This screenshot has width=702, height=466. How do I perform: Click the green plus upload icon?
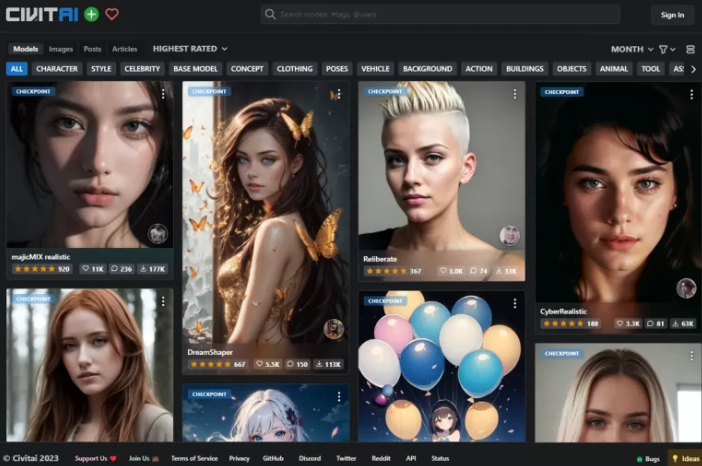pyautogui.click(x=92, y=14)
